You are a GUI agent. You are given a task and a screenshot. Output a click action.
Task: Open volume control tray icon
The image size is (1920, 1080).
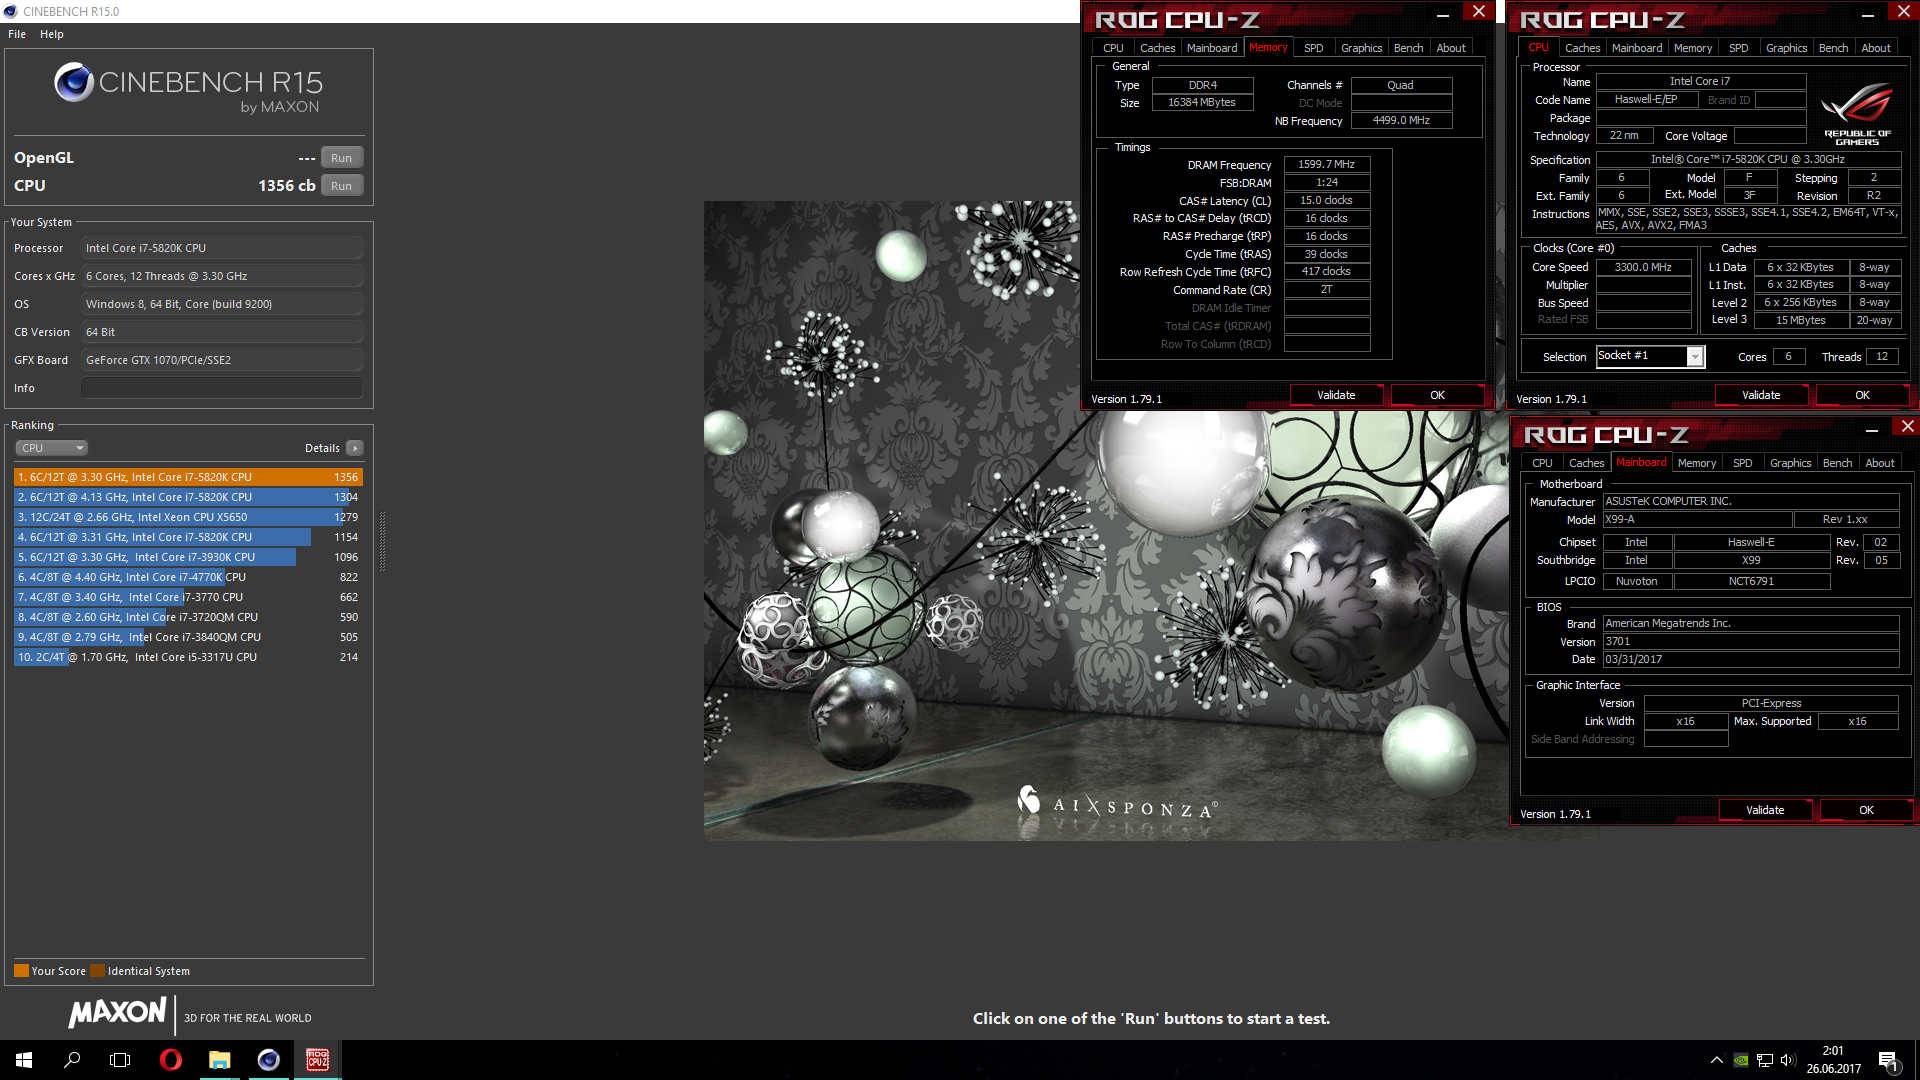pos(1788,1060)
